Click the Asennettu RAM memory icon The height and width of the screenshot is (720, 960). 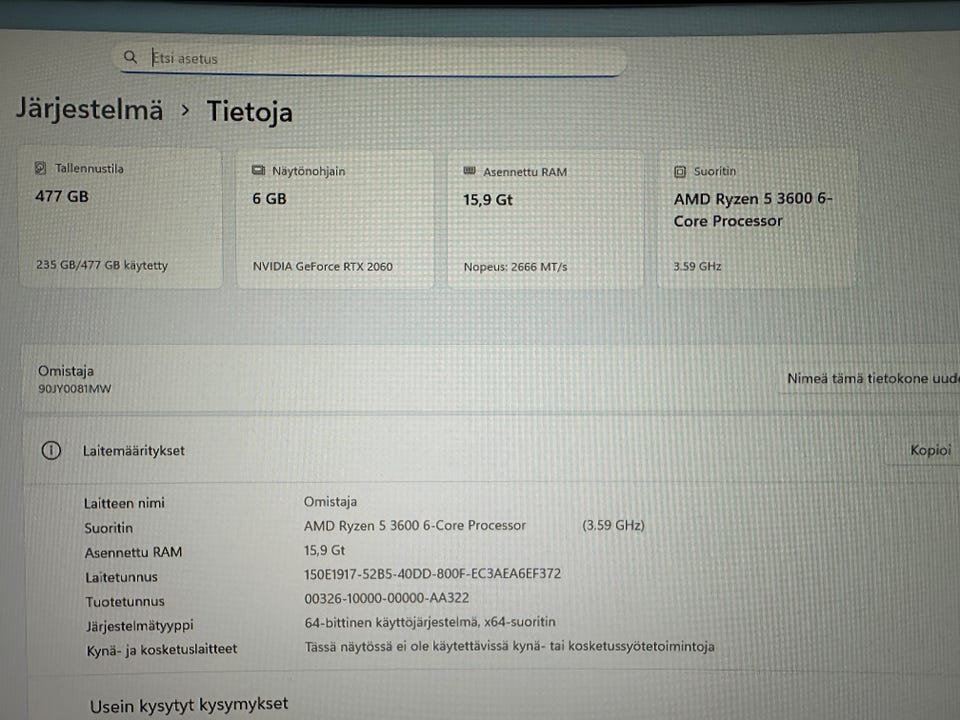coord(470,171)
